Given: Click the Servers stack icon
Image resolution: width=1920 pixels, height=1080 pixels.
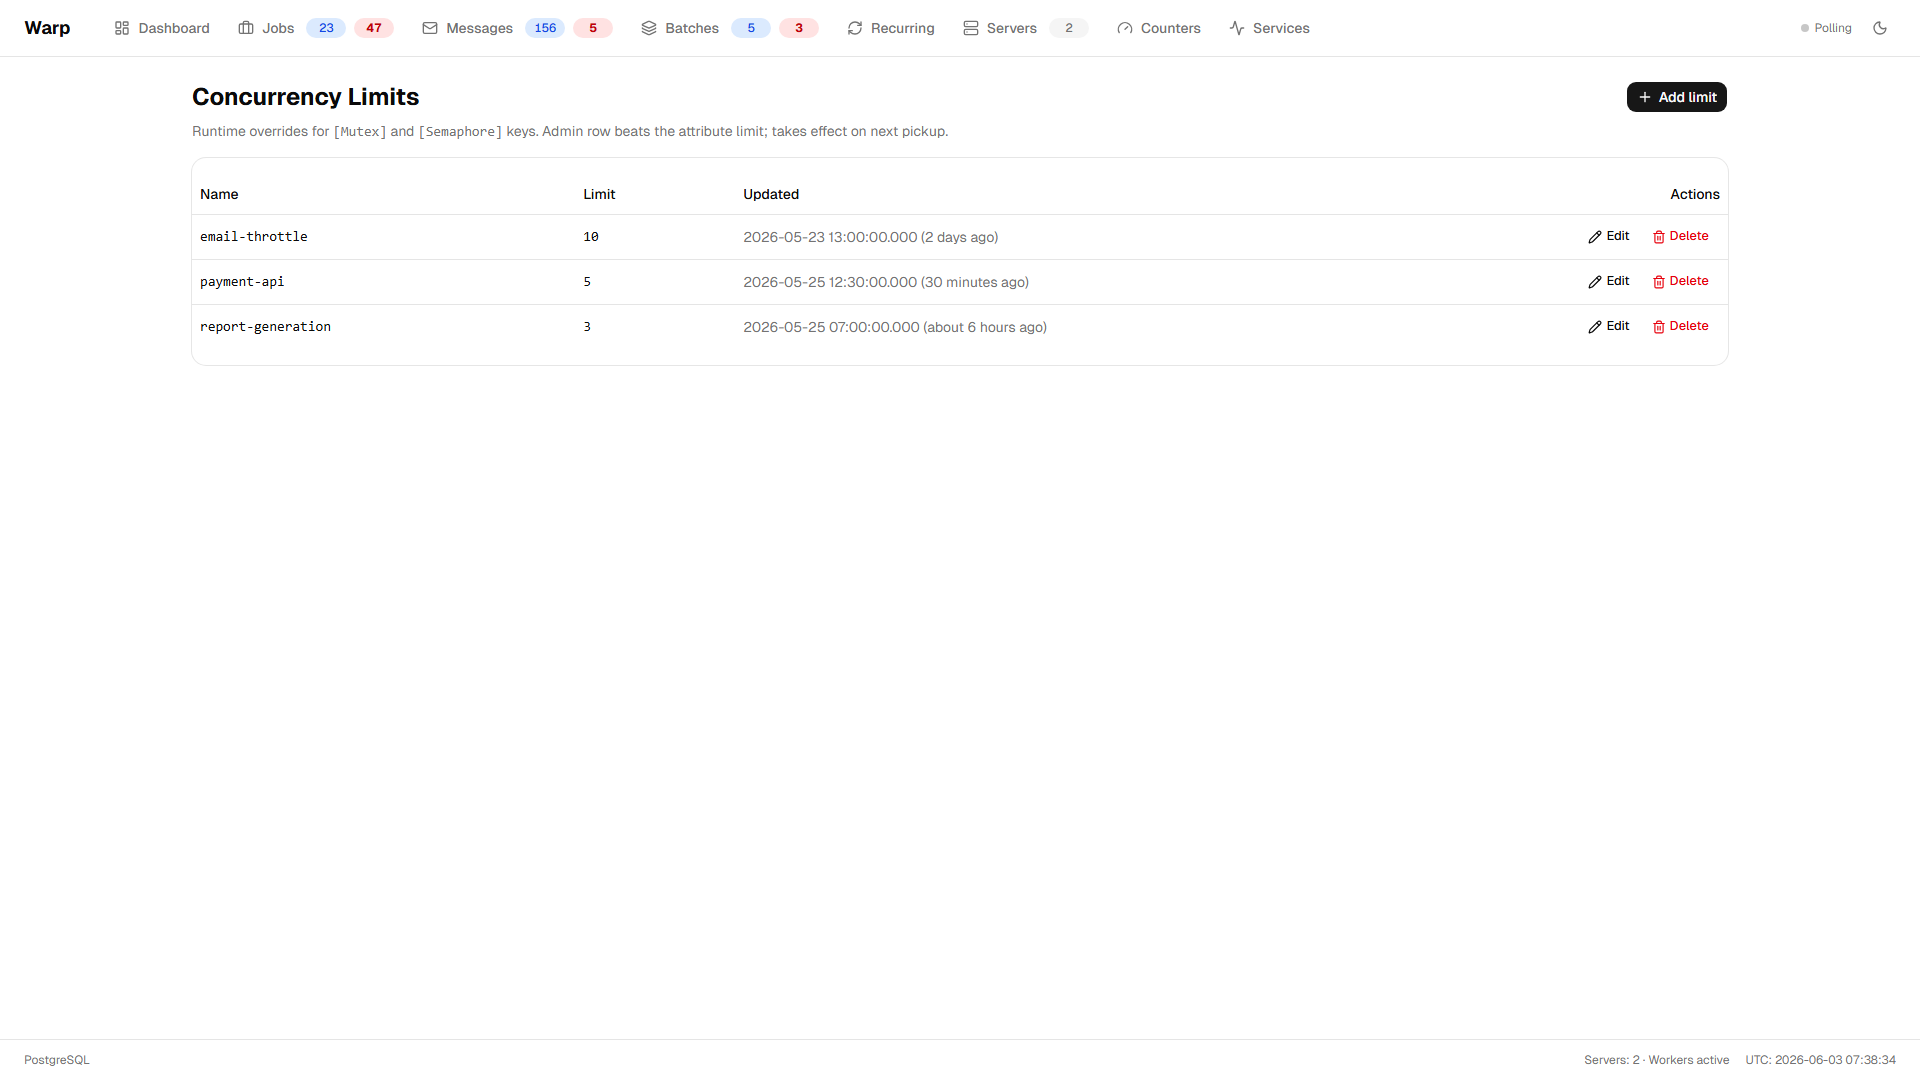Looking at the screenshot, I should (x=971, y=28).
